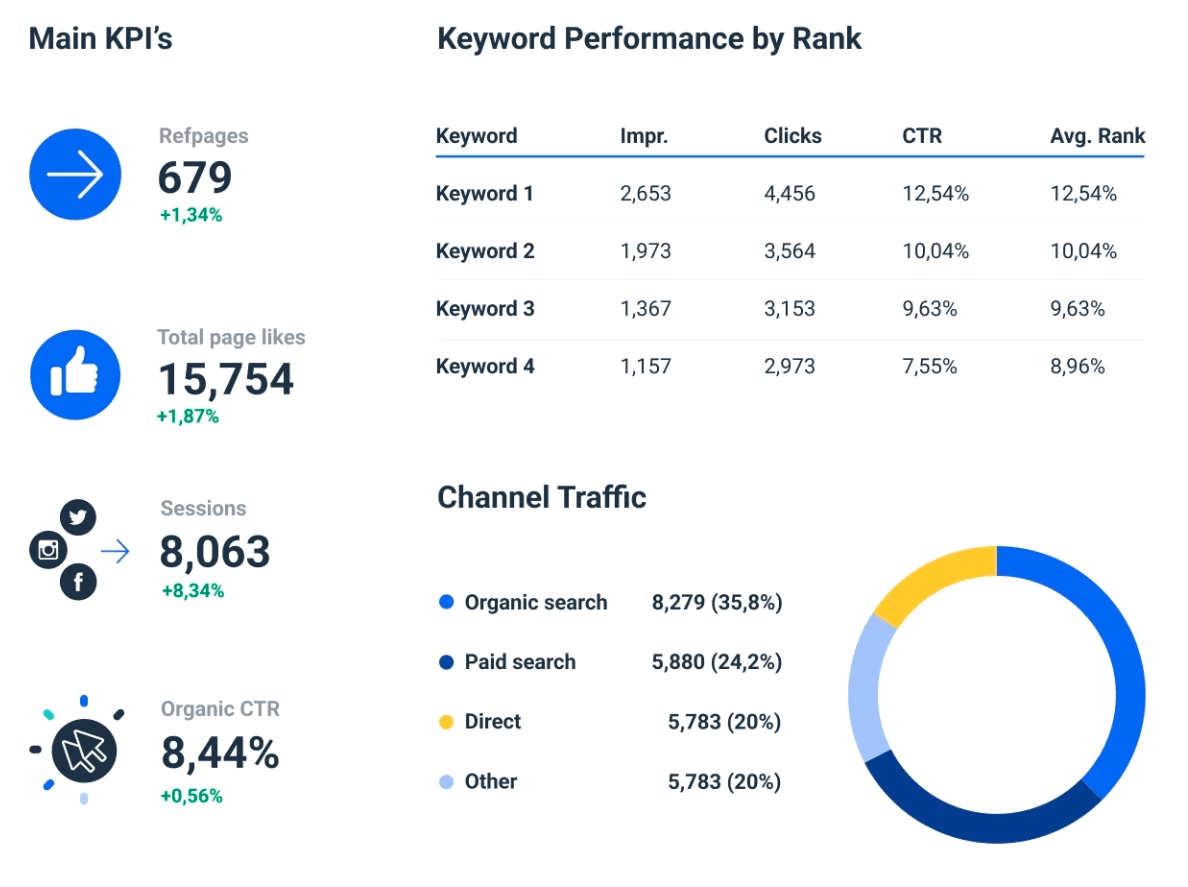Toggle the Direct channel legend entry
Screen dimensions: 1188x887
[x=448, y=721]
